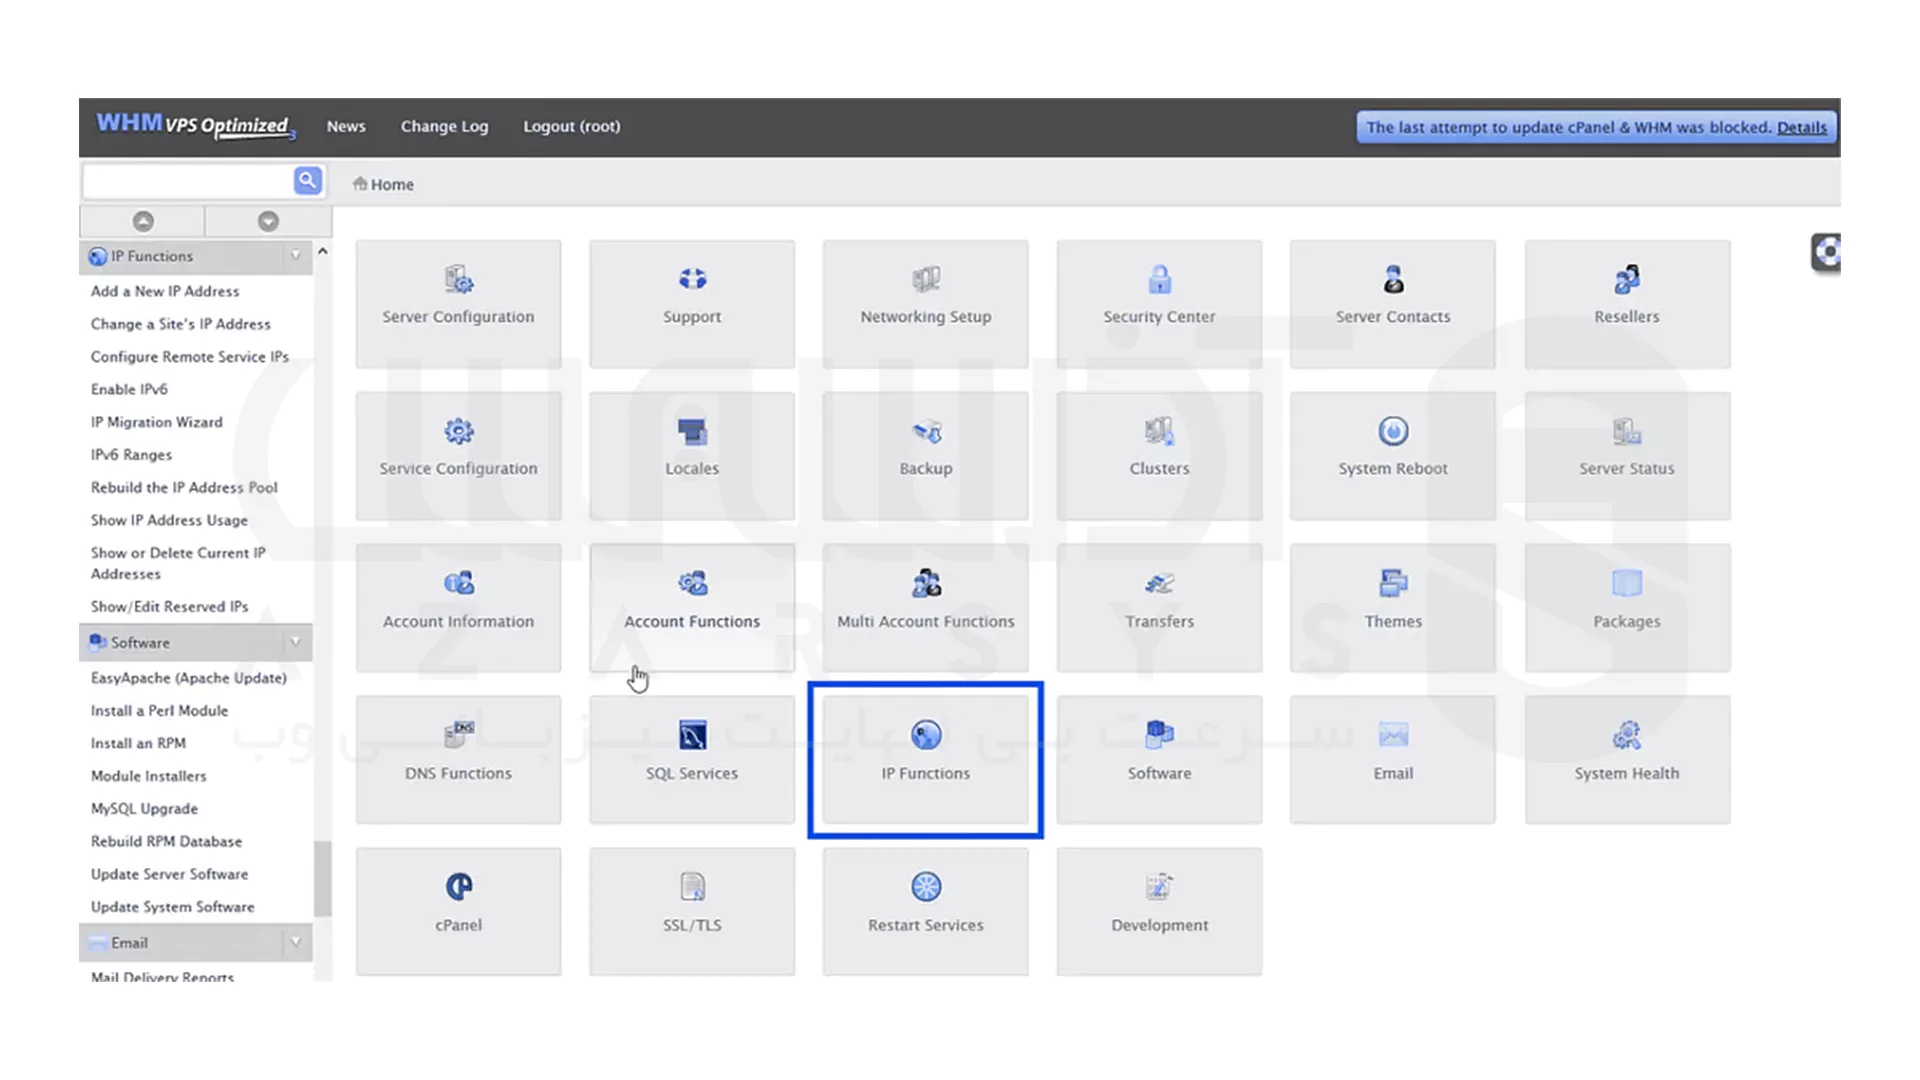The height and width of the screenshot is (1080, 1920).
Task: Open the DNS Functions icon
Action: click(458, 736)
